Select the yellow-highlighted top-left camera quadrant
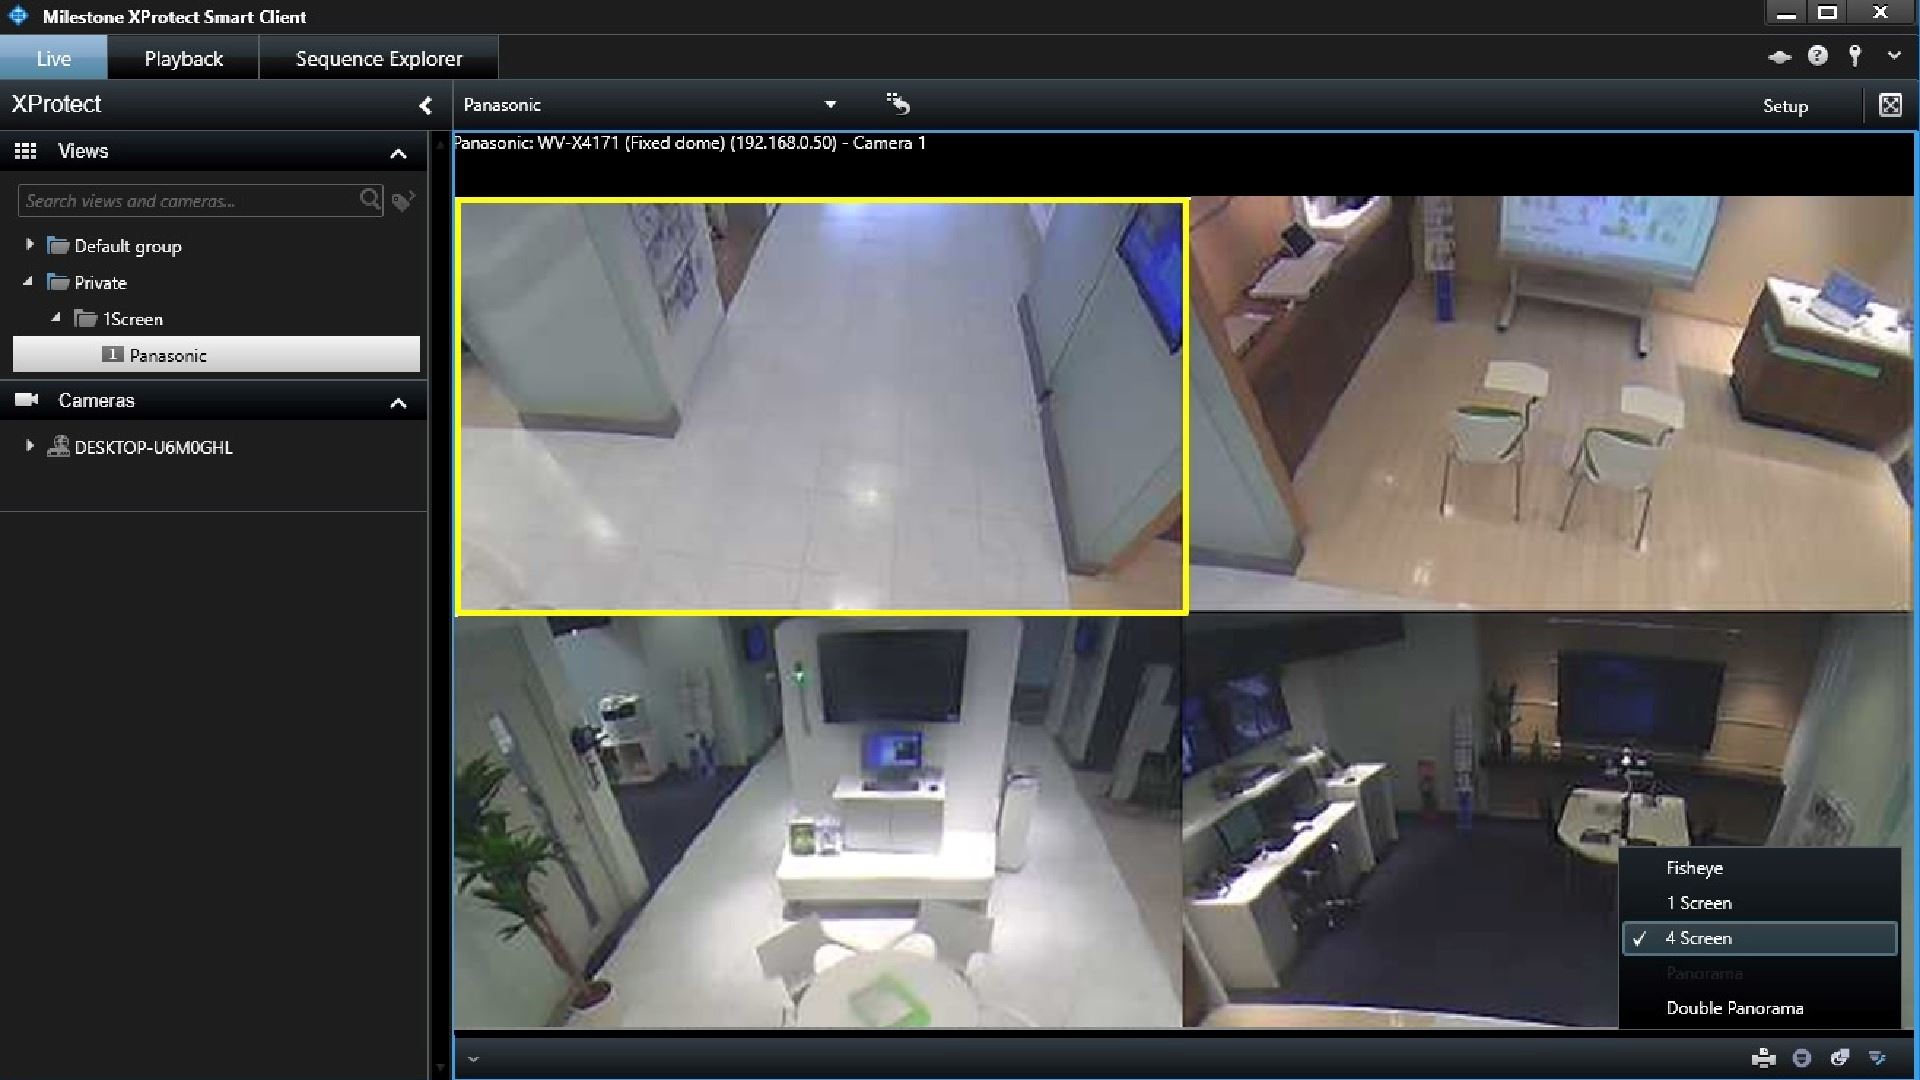The height and width of the screenshot is (1080, 1920). pos(822,407)
